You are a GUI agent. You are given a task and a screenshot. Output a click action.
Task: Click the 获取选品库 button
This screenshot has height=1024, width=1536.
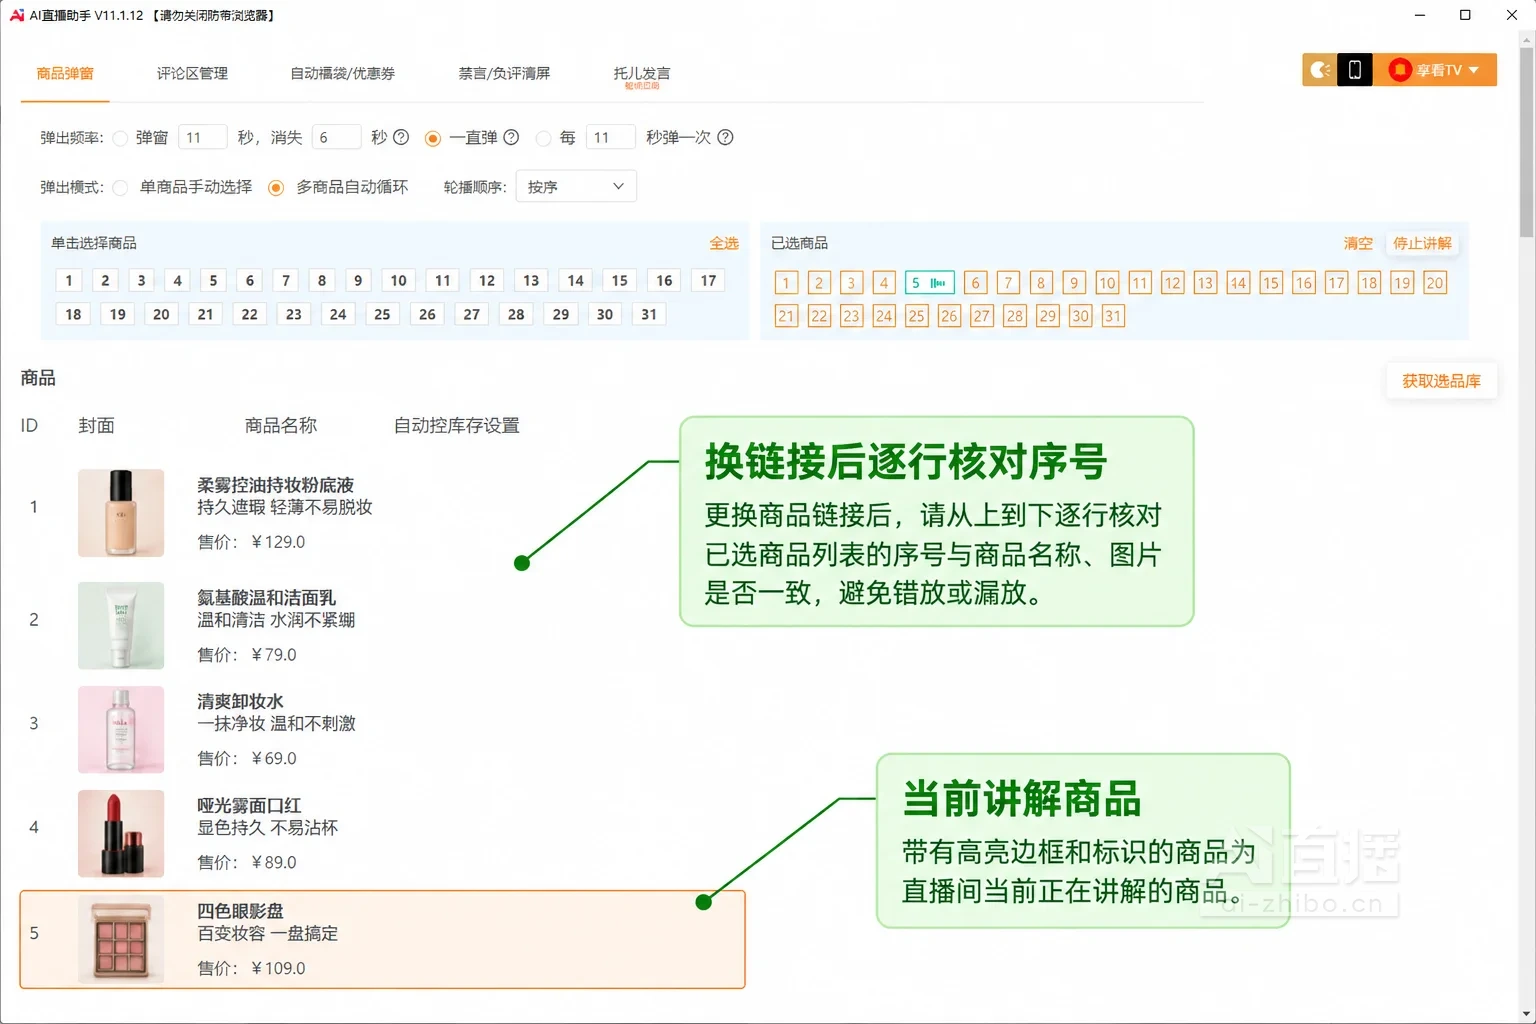1441,381
